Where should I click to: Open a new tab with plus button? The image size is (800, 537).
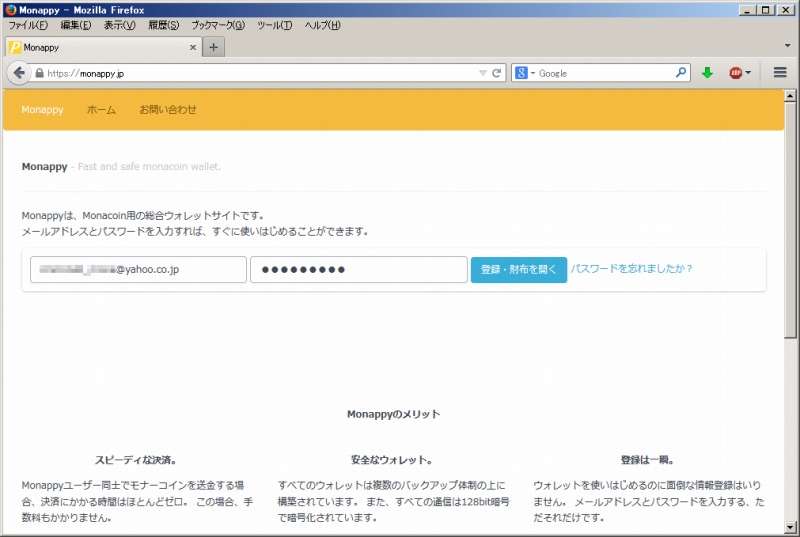(x=213, y=47)
